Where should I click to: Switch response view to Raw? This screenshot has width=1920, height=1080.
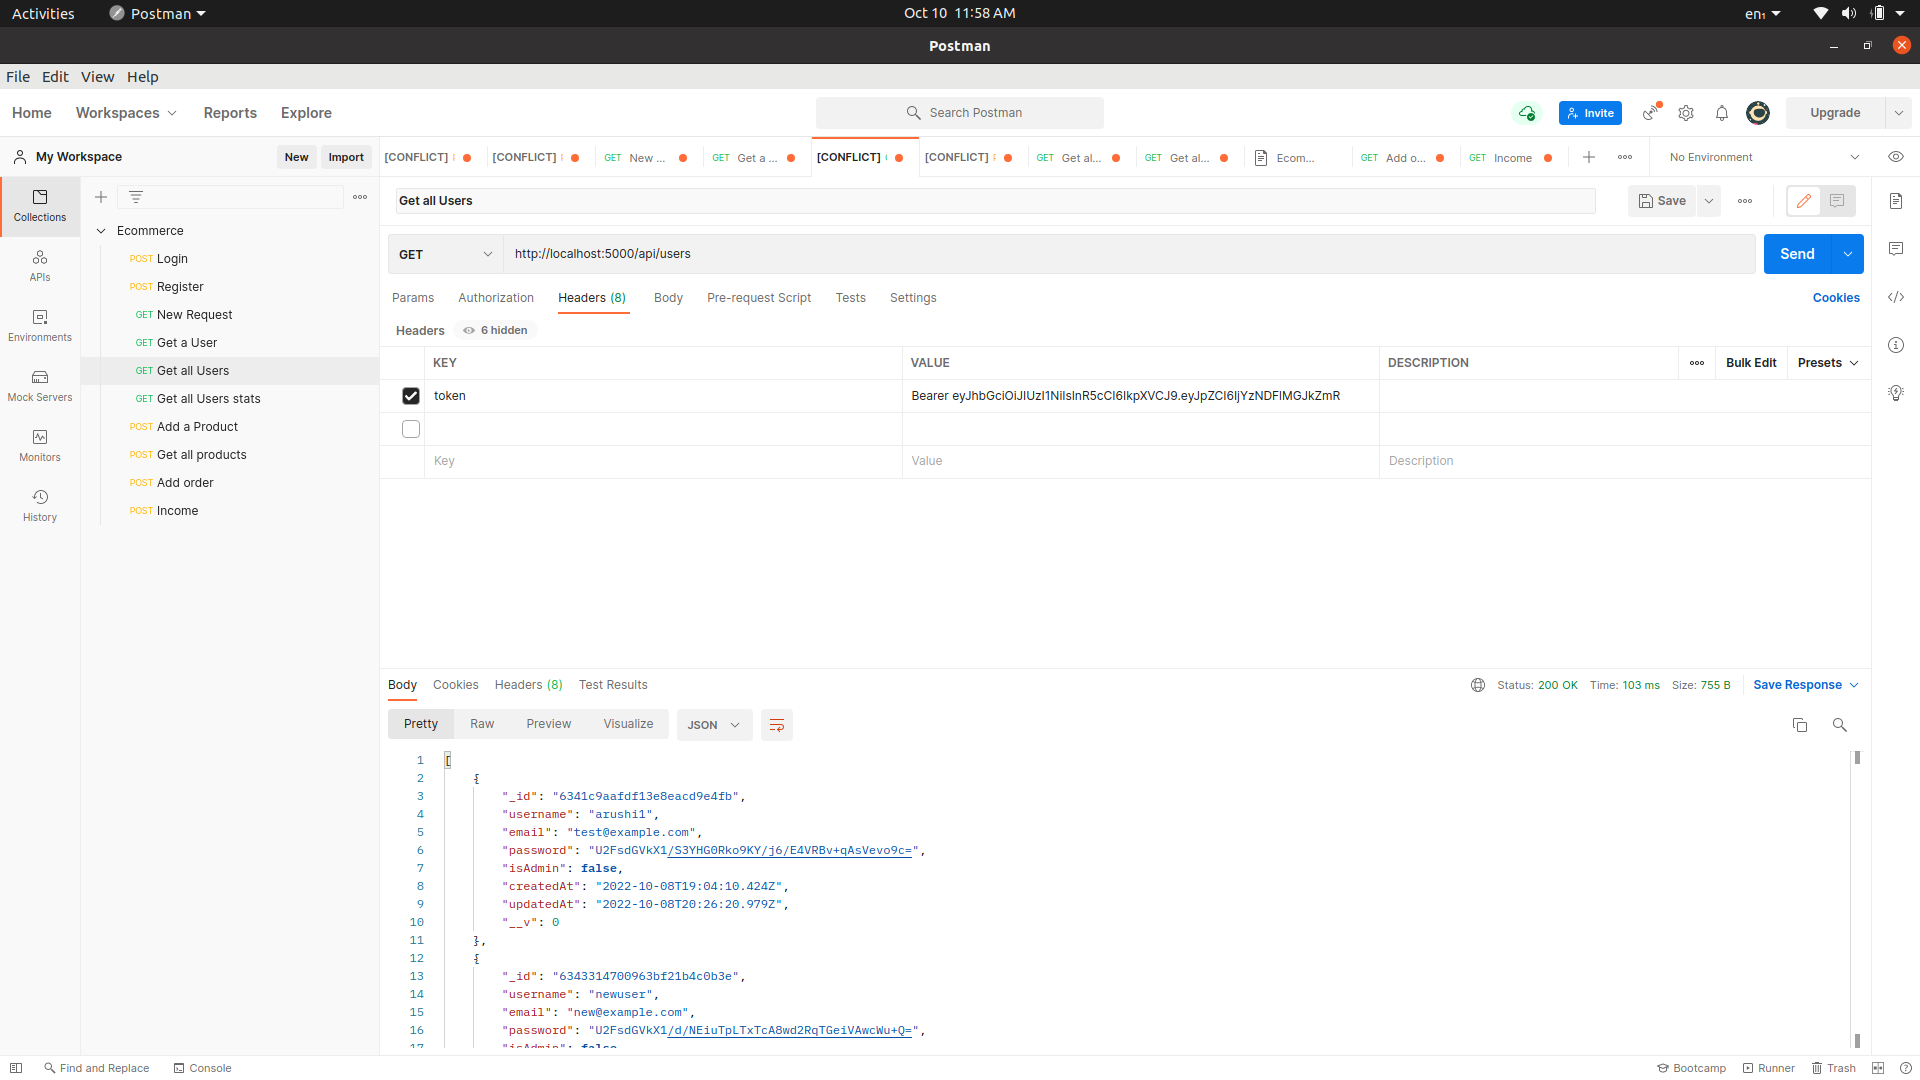coord(482,724)
